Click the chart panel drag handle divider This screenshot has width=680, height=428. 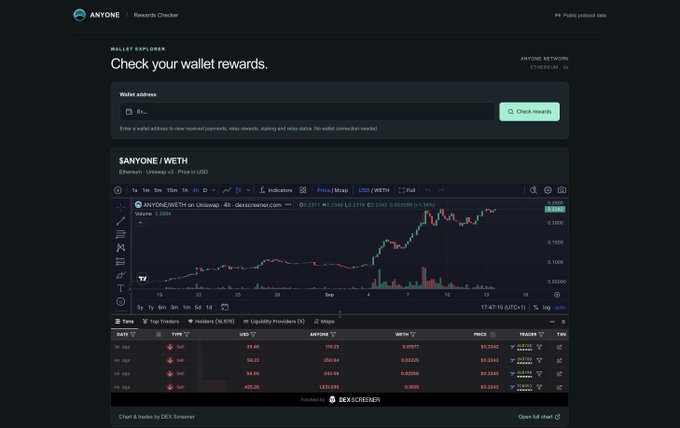[x=340, y=314]
